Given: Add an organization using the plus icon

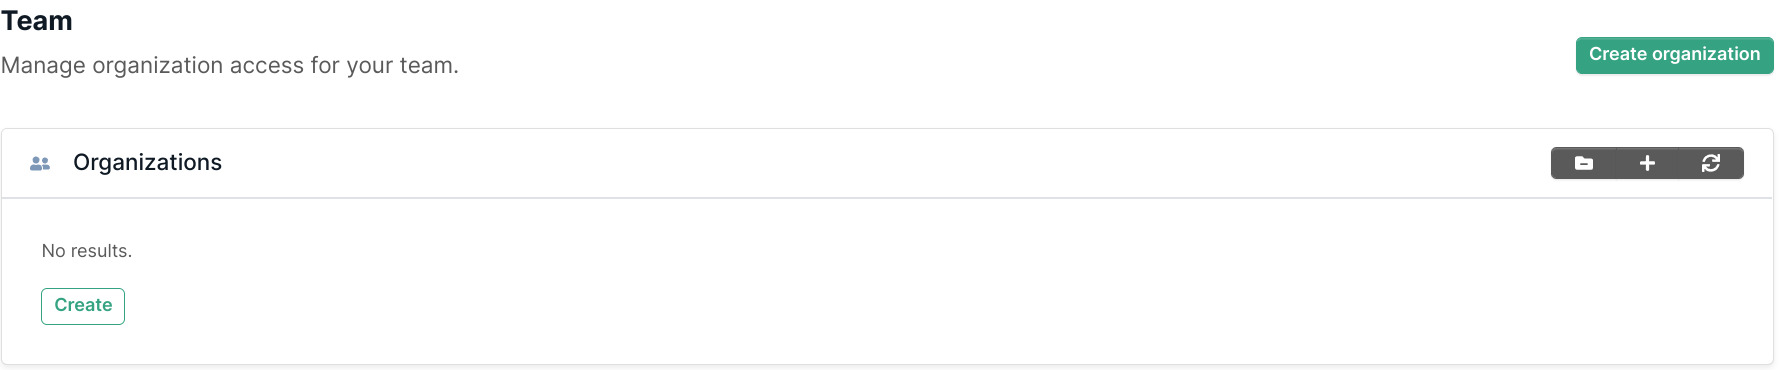Looking at the screenshot, I should (x=1647, y=163).
